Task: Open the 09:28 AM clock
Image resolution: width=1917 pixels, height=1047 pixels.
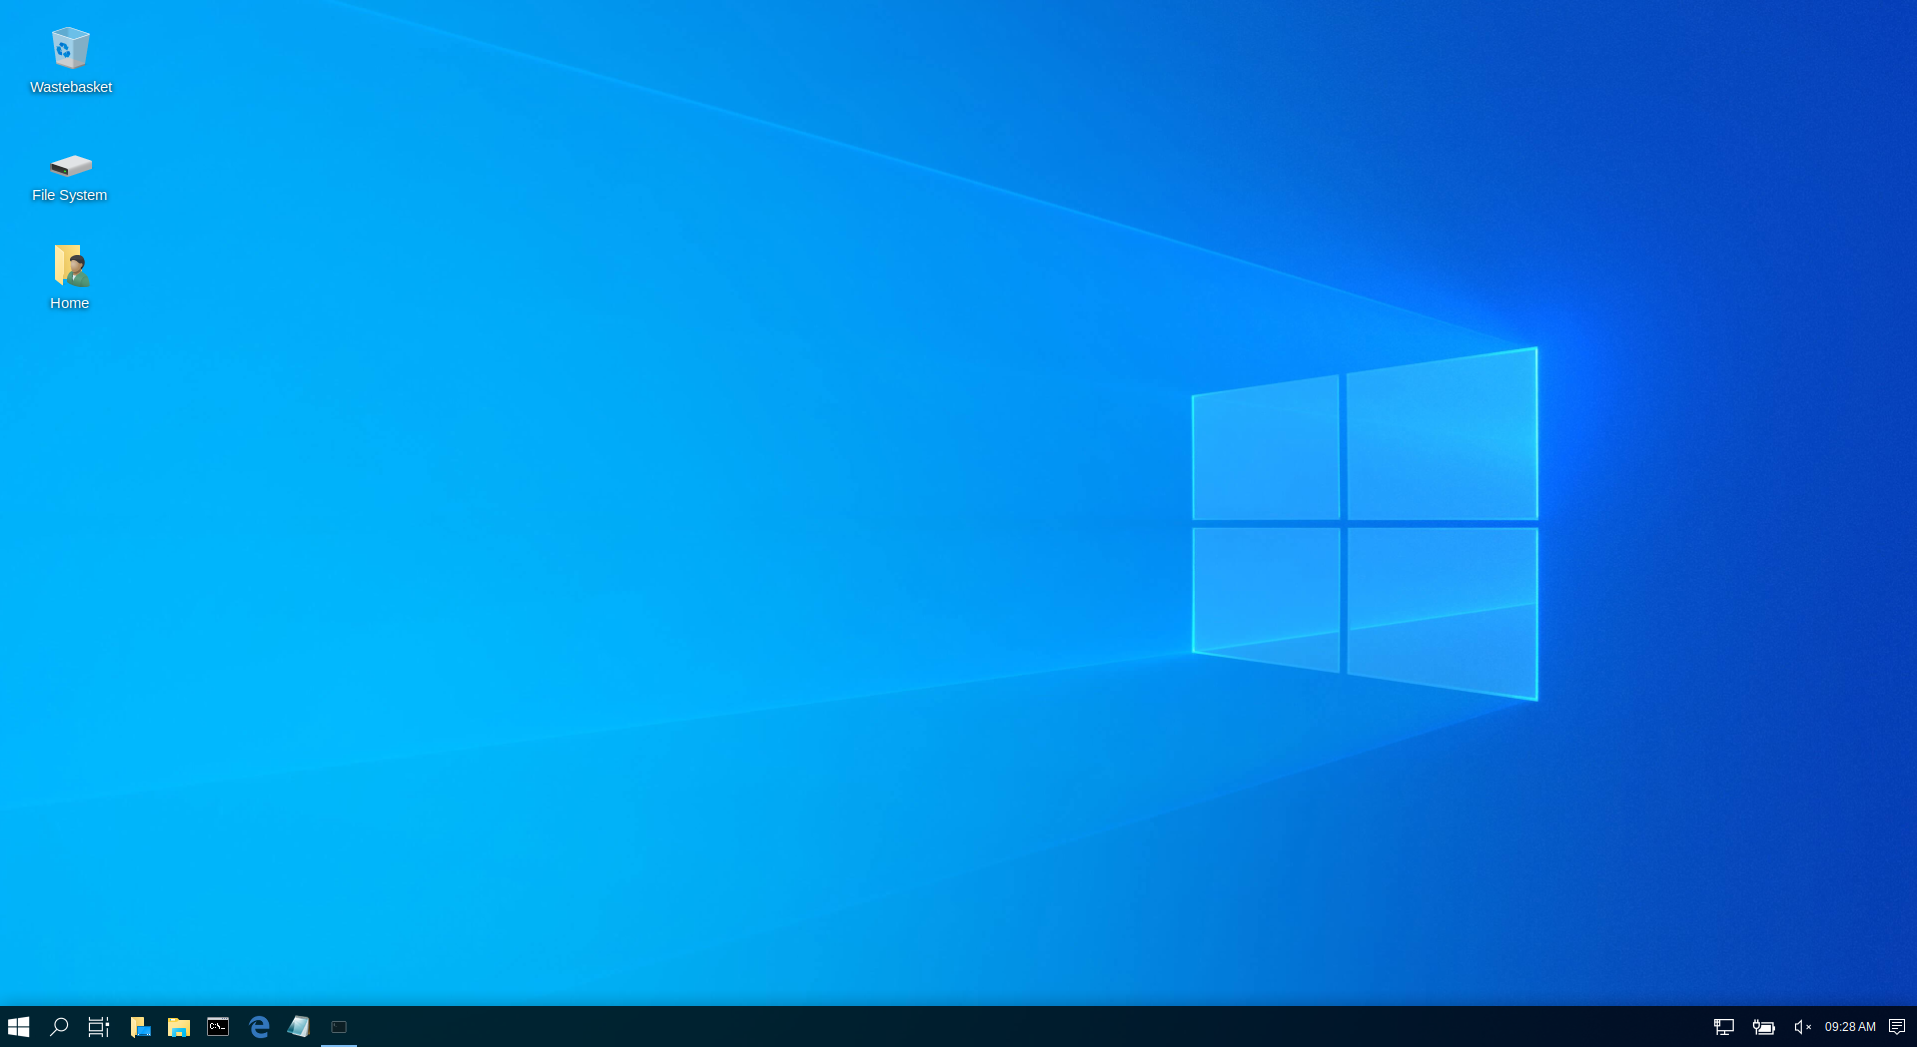Action: click(1850, 1027)
